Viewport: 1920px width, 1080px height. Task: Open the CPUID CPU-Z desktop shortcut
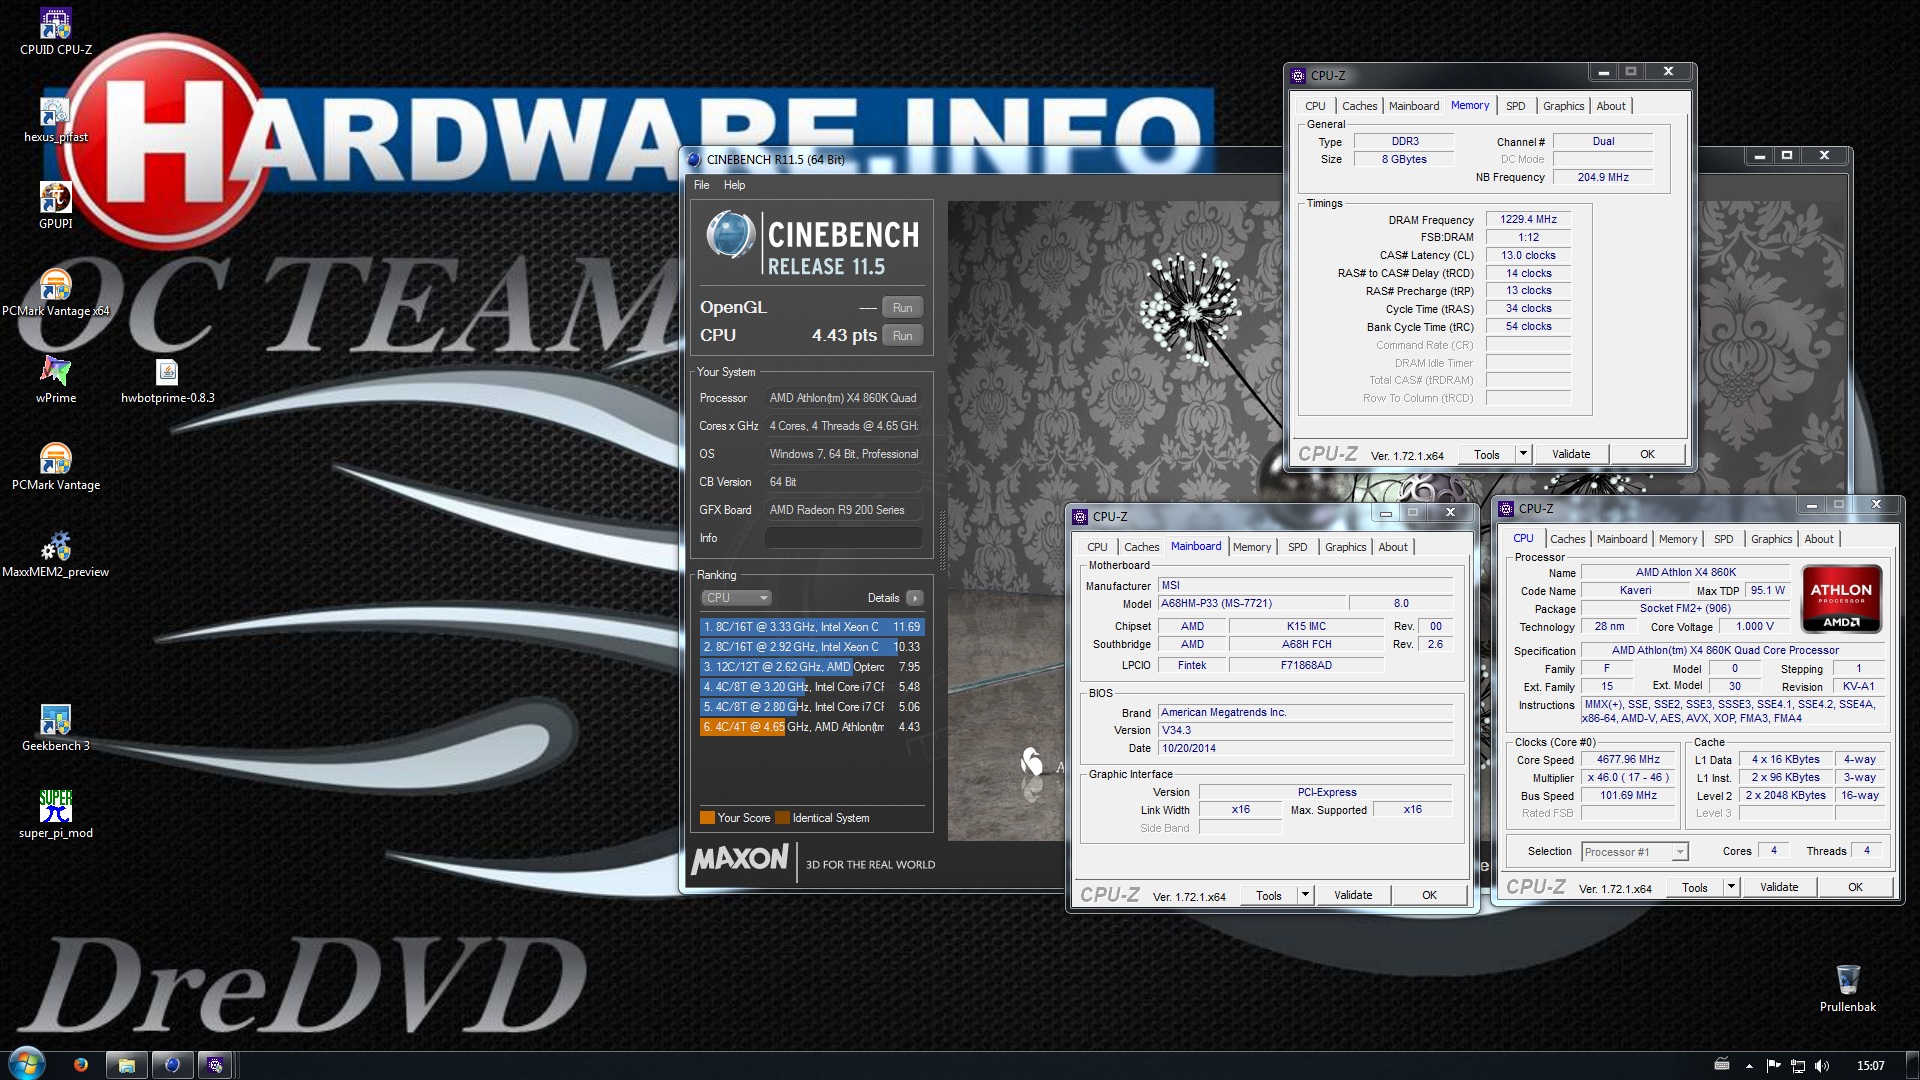(x=56, y=32)
